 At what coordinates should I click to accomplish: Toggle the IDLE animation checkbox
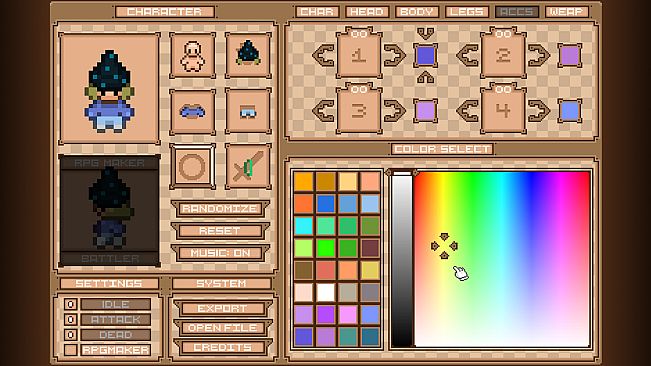click(71, 304)
